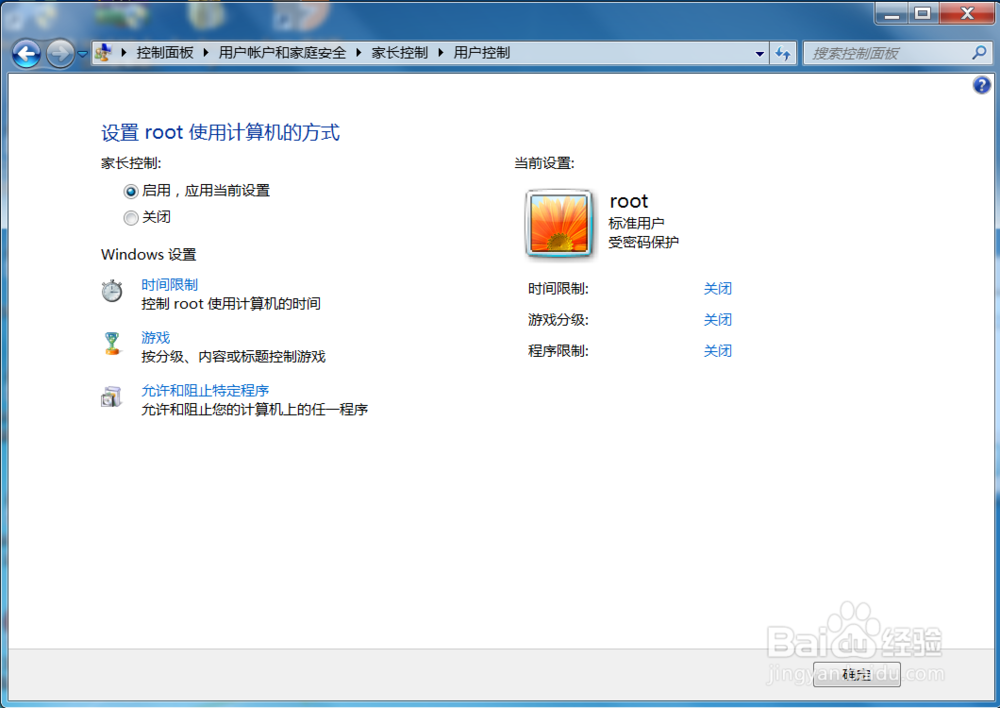1000x708 pixels.
Task: Click text 允许和阻止您的计算机上的任一程序
Action: pyautogui.click(x=254, y=409)
